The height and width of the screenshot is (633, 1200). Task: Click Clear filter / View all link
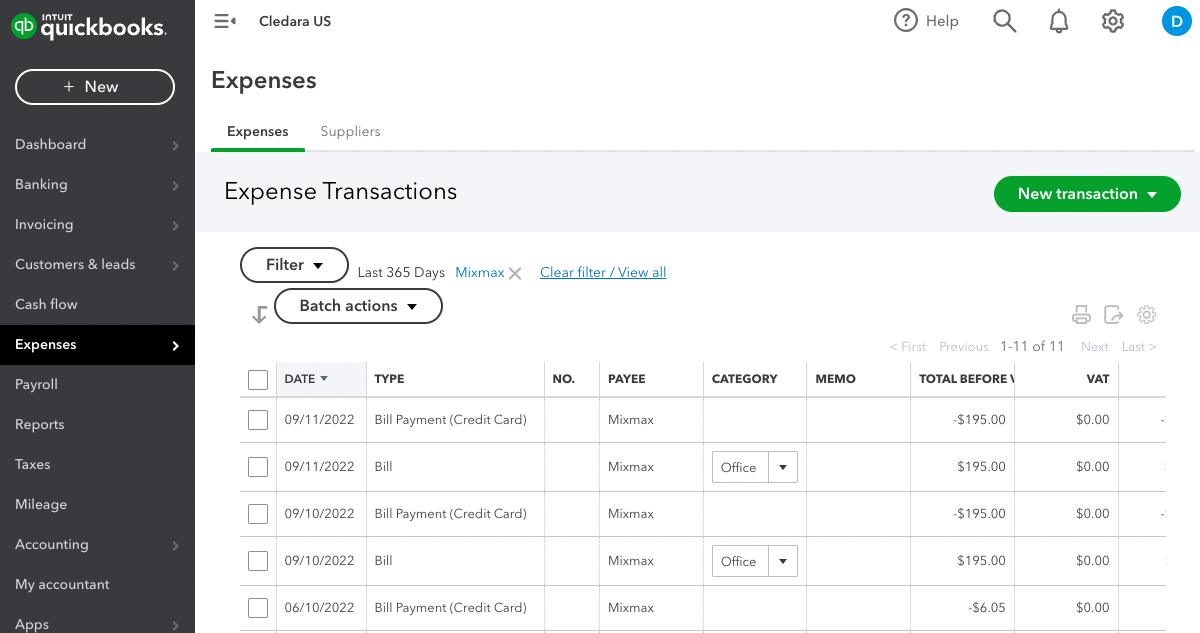(603, 272)
